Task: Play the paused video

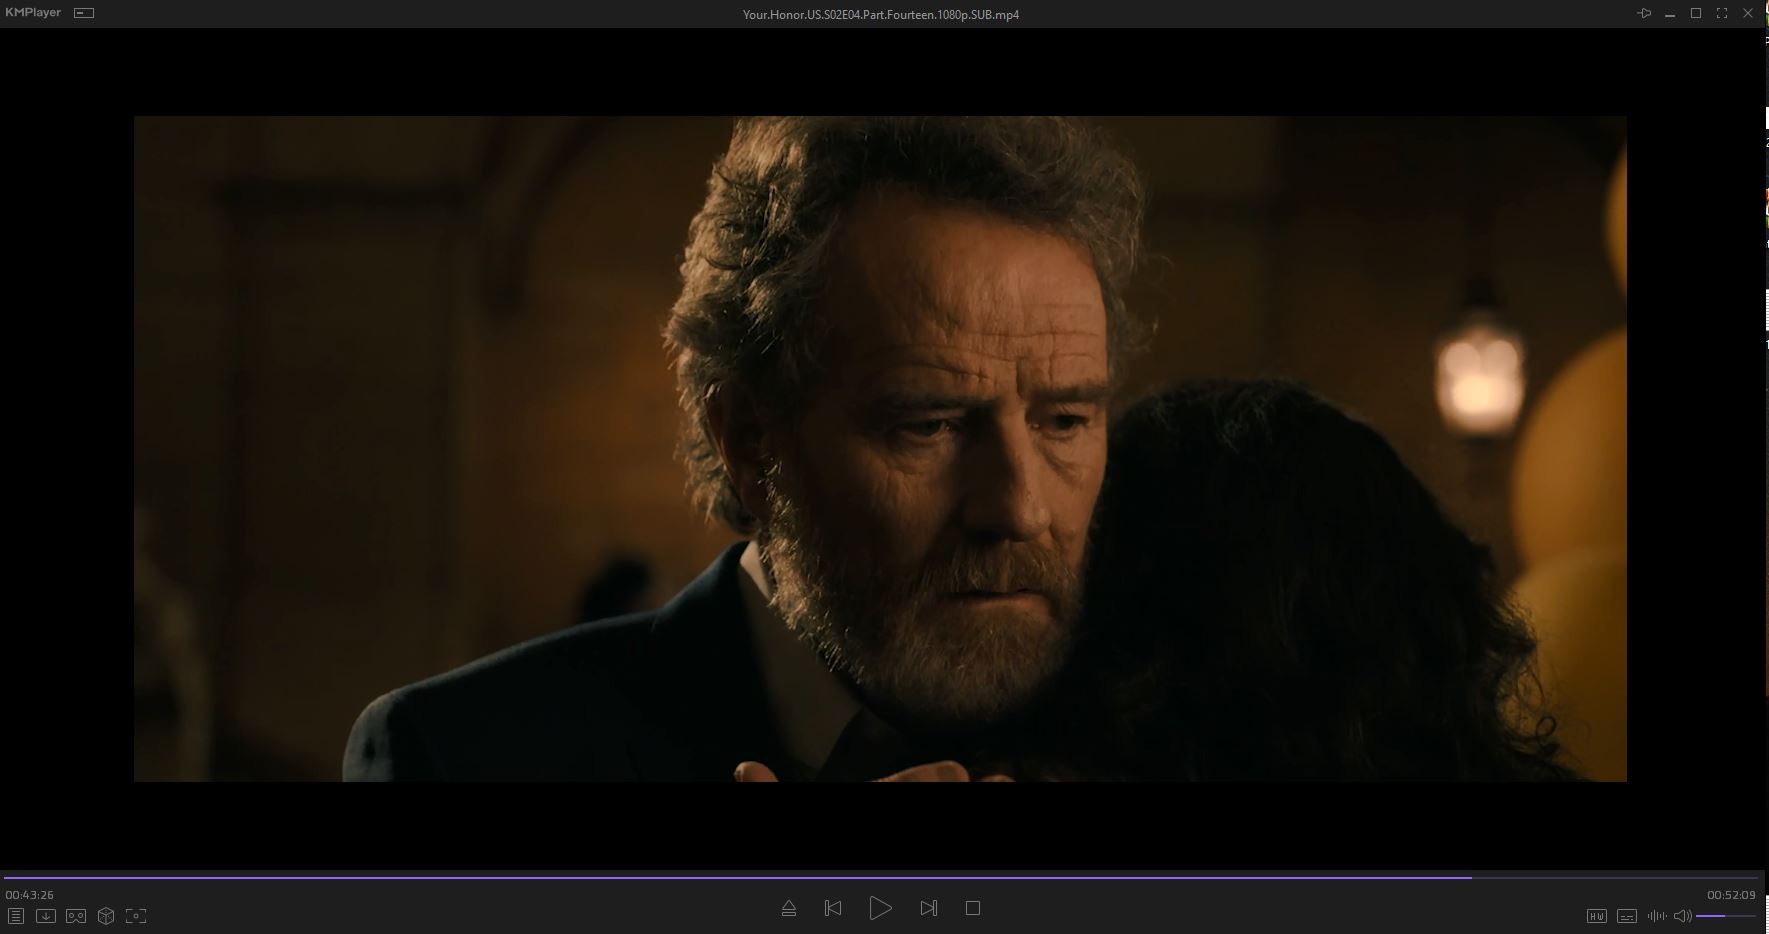Action: (880, 908)
